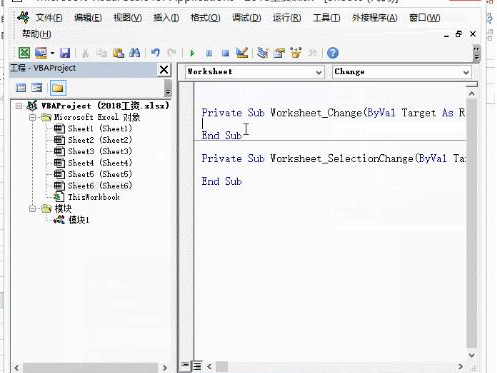497x373 pixels.
Task: Open the 视图(V) menu
Action: [128, 17]
